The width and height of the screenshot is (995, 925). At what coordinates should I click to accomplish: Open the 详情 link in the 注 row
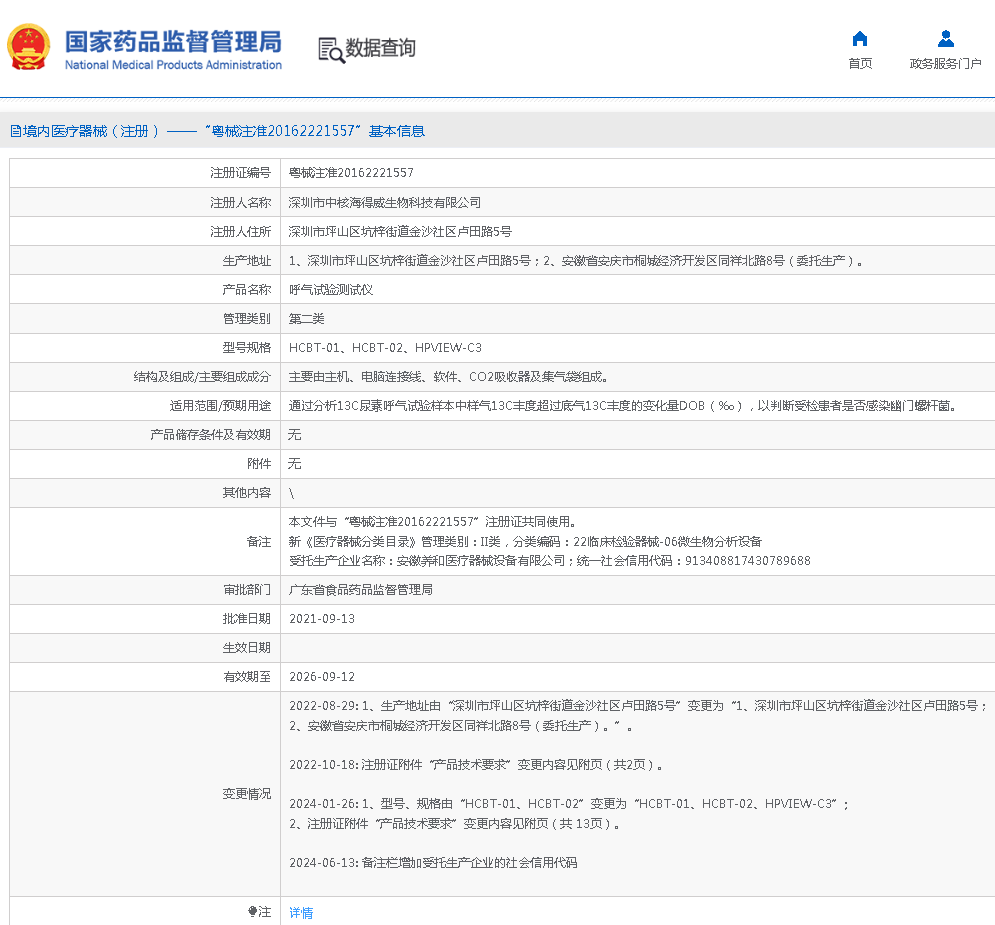click(301, 912)
